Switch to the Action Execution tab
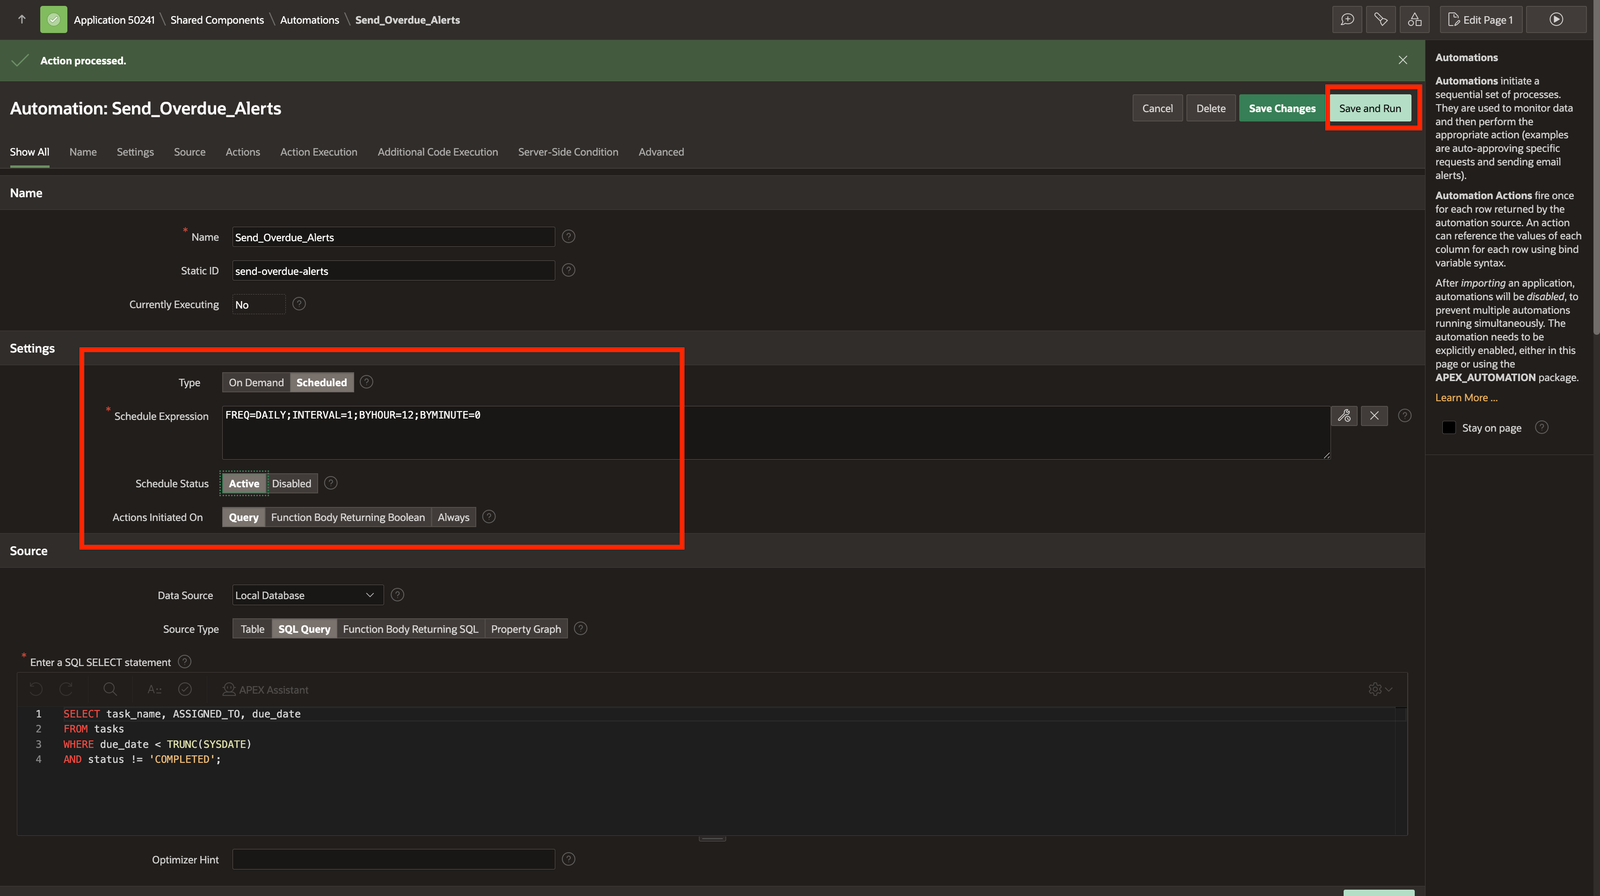This screenshot has width=1600, height=896. click(x=318, y=153)
